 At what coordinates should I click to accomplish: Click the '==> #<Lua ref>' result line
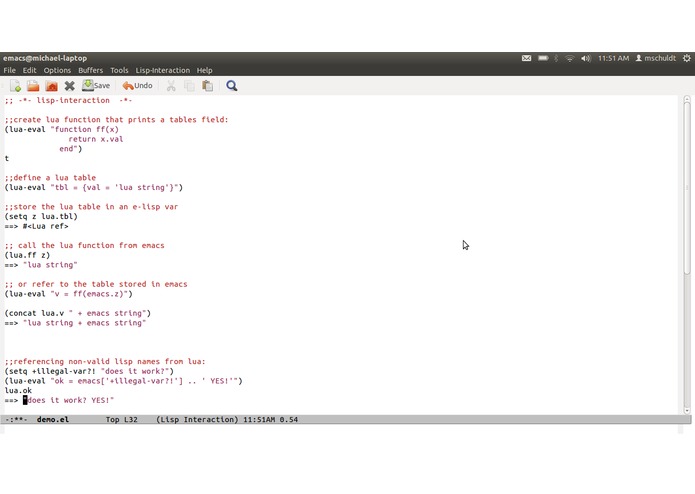[x=37, y=226]
